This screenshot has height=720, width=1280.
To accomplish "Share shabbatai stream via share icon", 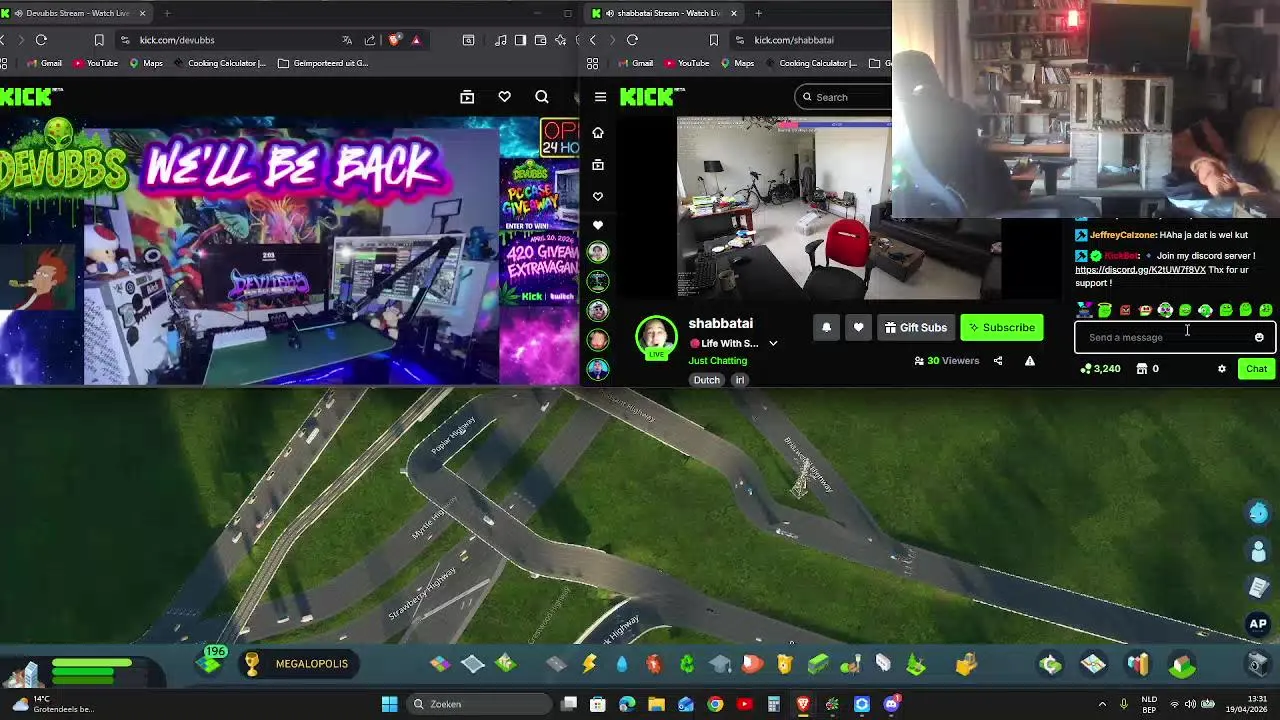I will click(x=998, y=361).
